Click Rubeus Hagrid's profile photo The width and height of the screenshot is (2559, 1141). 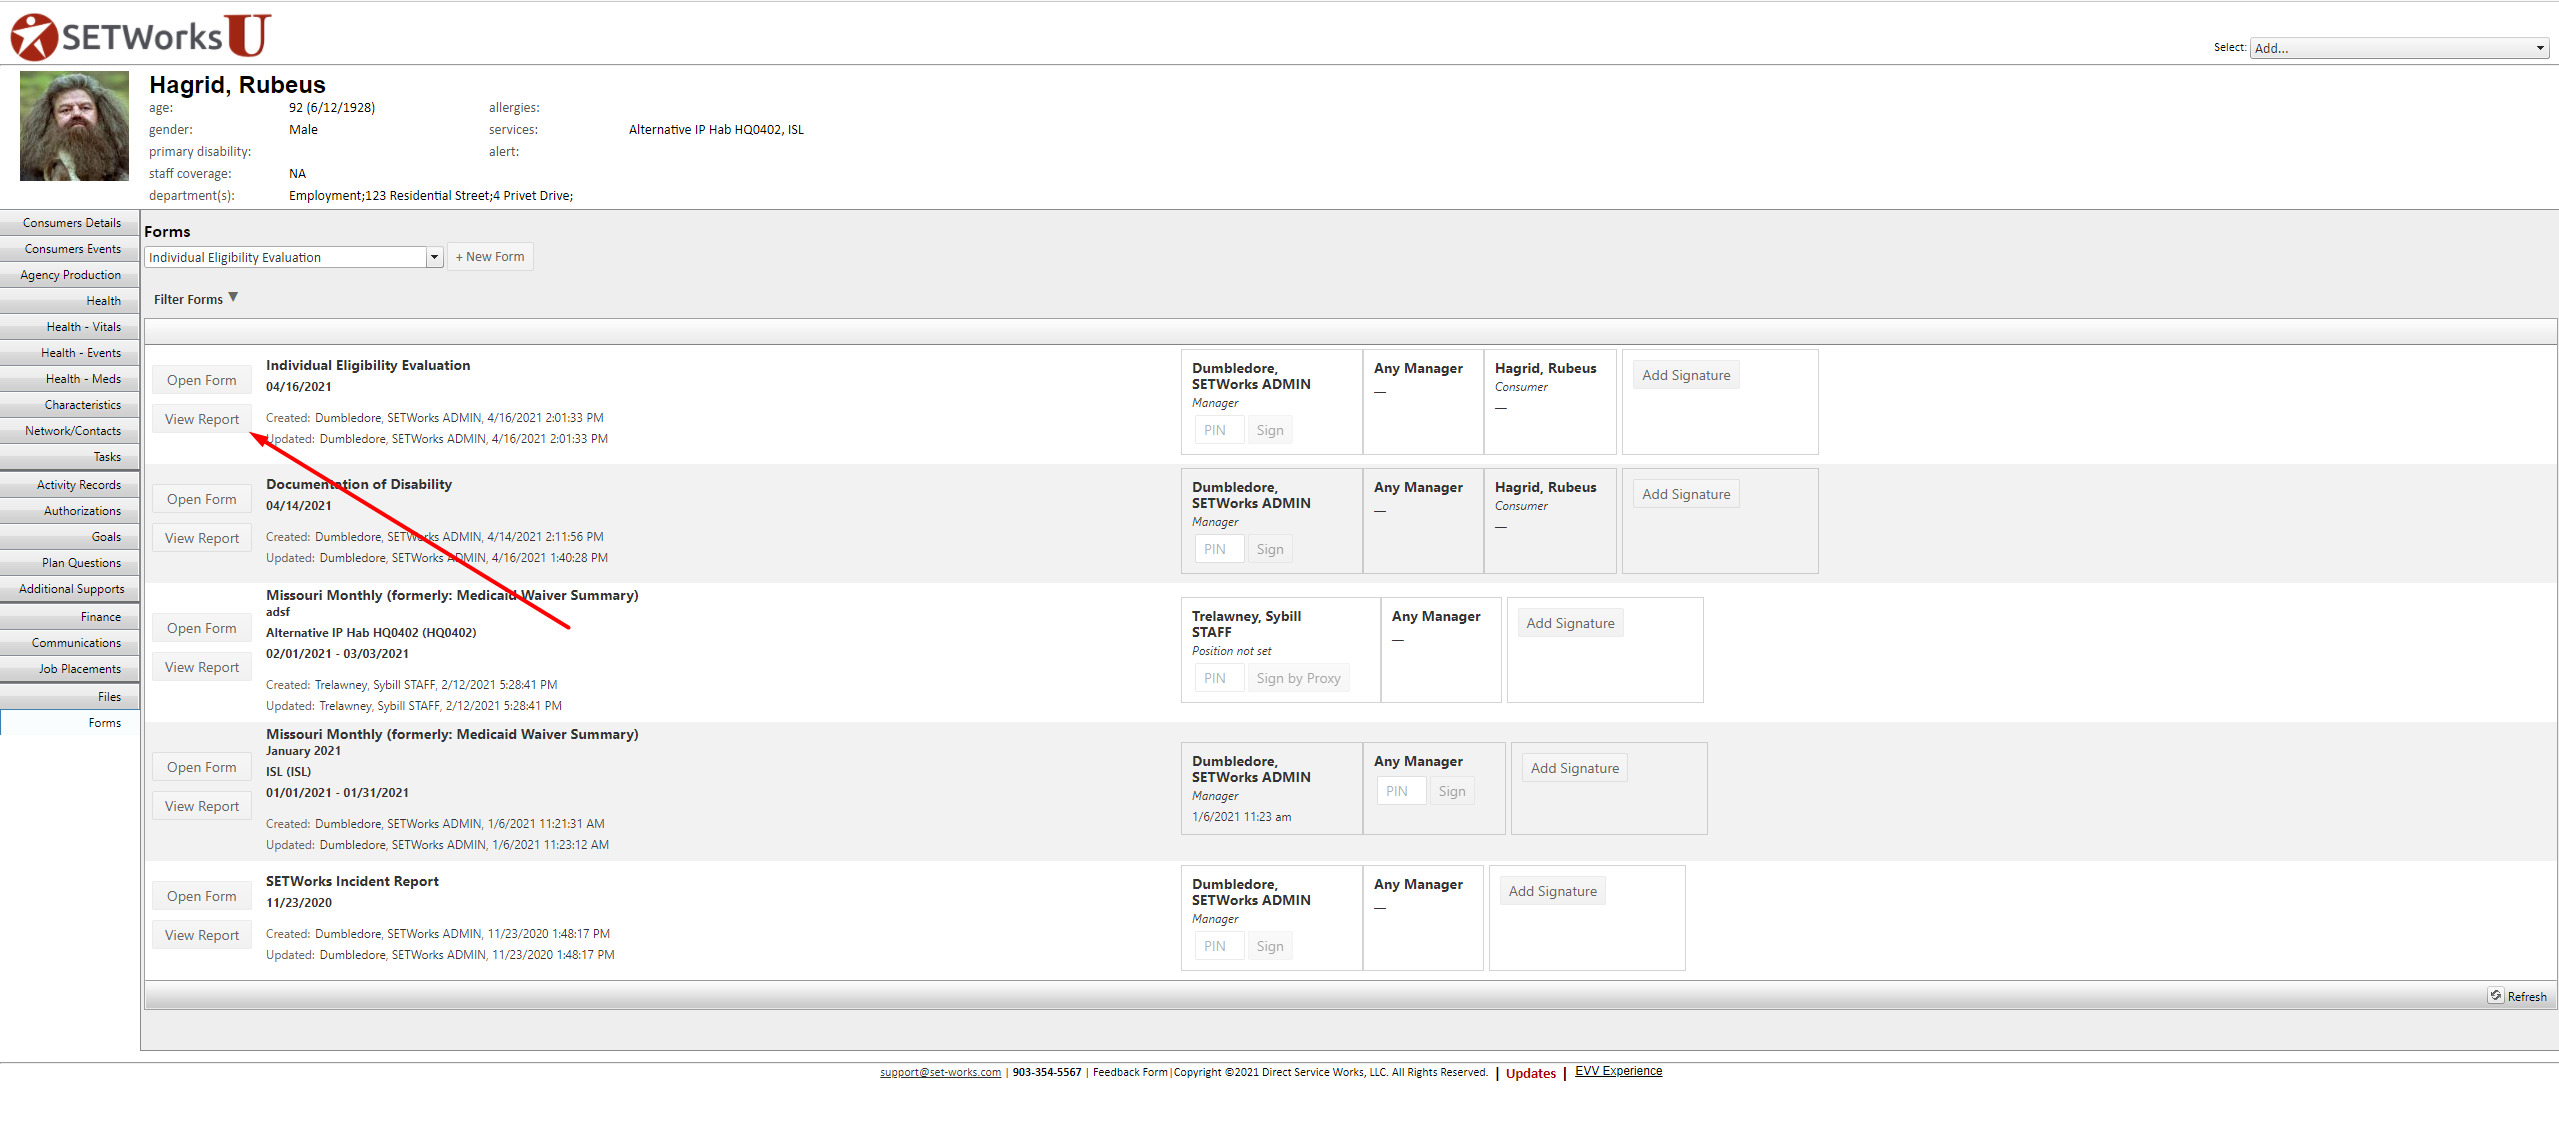point(74,126)
